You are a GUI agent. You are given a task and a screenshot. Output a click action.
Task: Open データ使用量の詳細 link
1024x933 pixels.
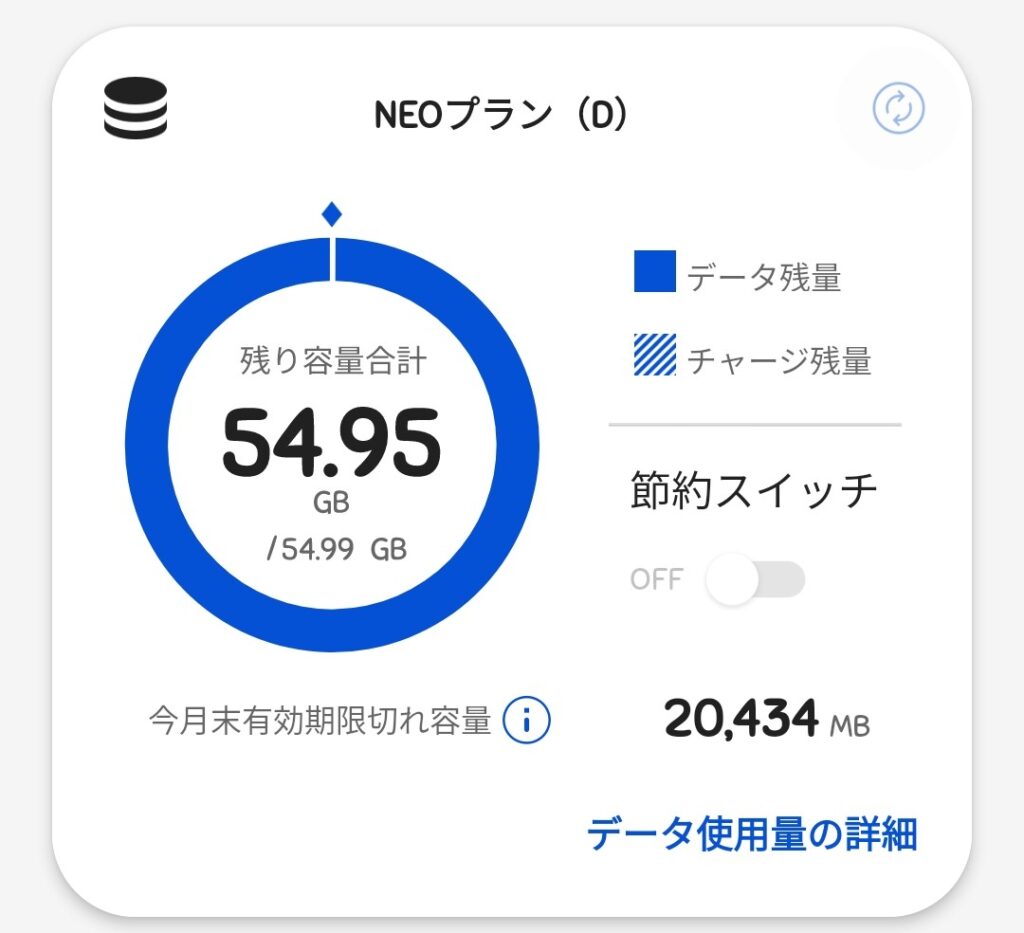(x=751, y=833)
